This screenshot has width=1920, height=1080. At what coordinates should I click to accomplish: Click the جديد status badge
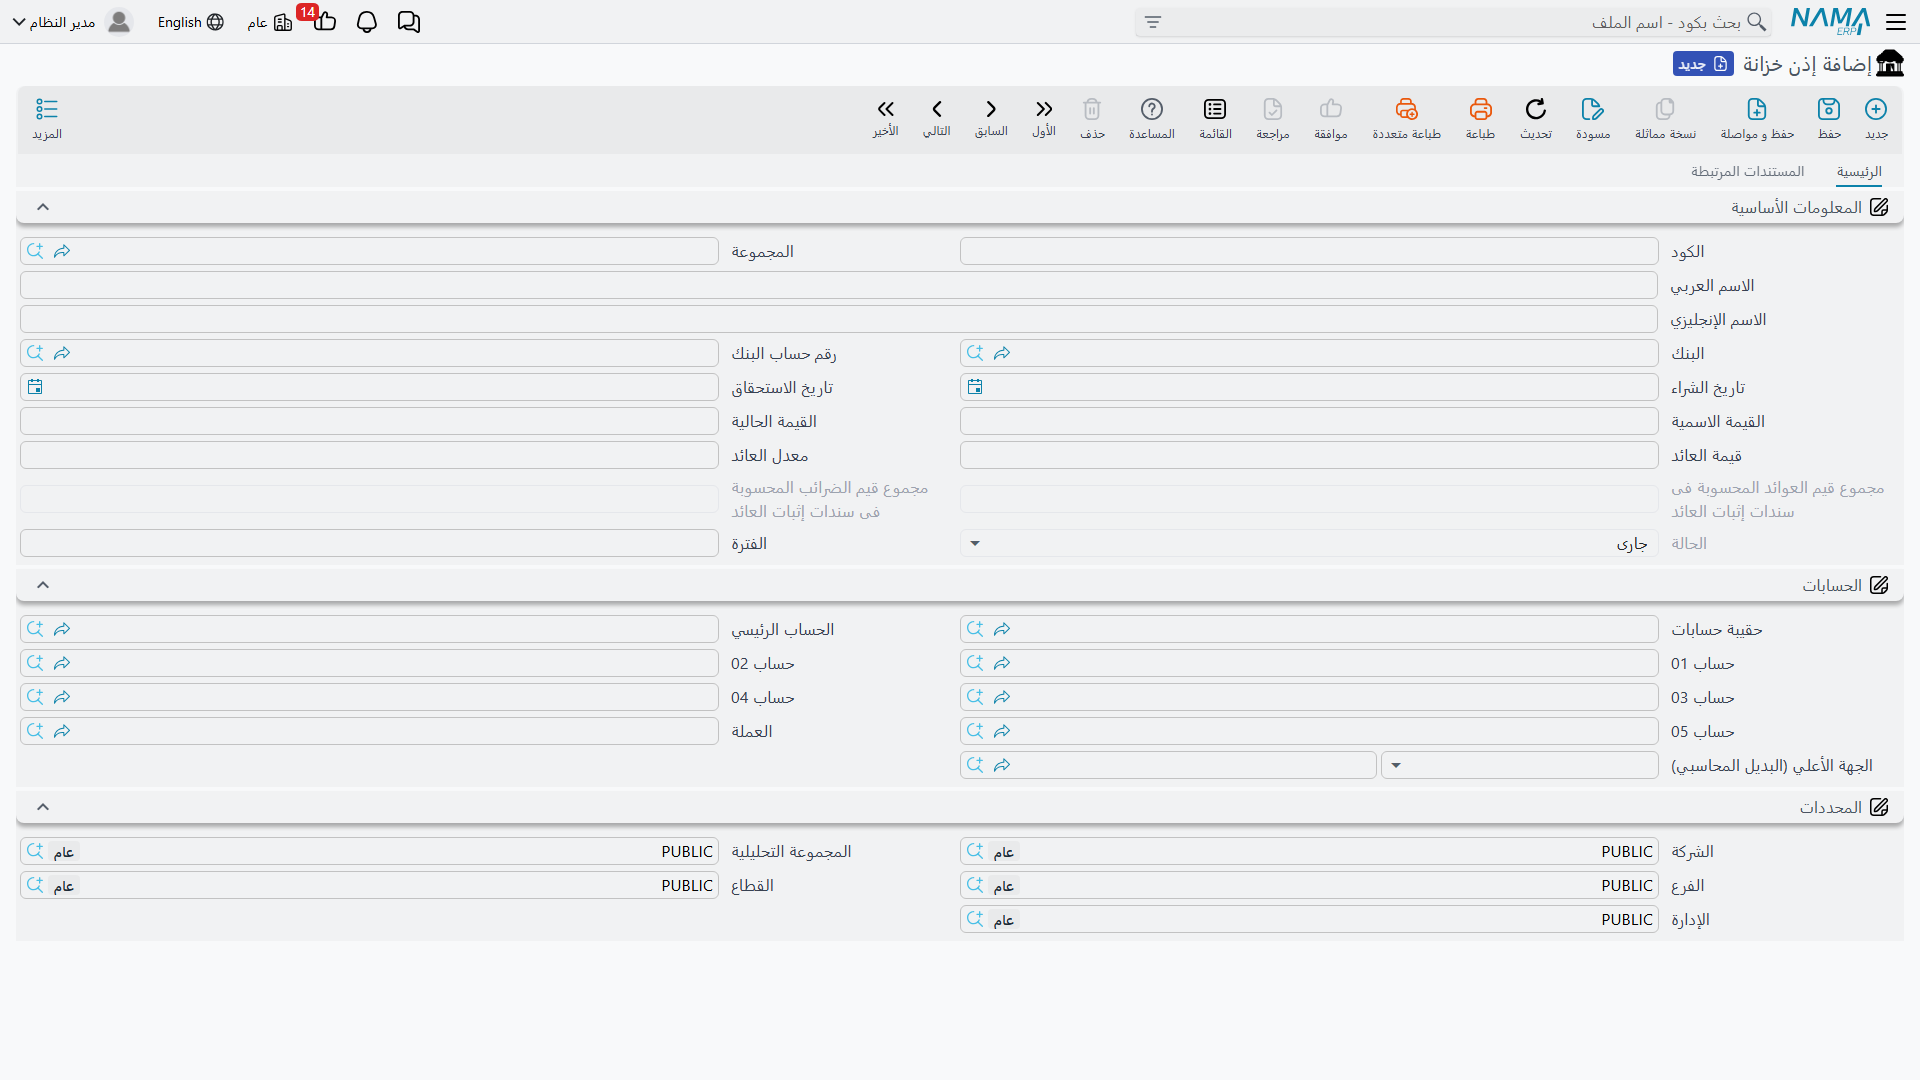point(1703,64)
